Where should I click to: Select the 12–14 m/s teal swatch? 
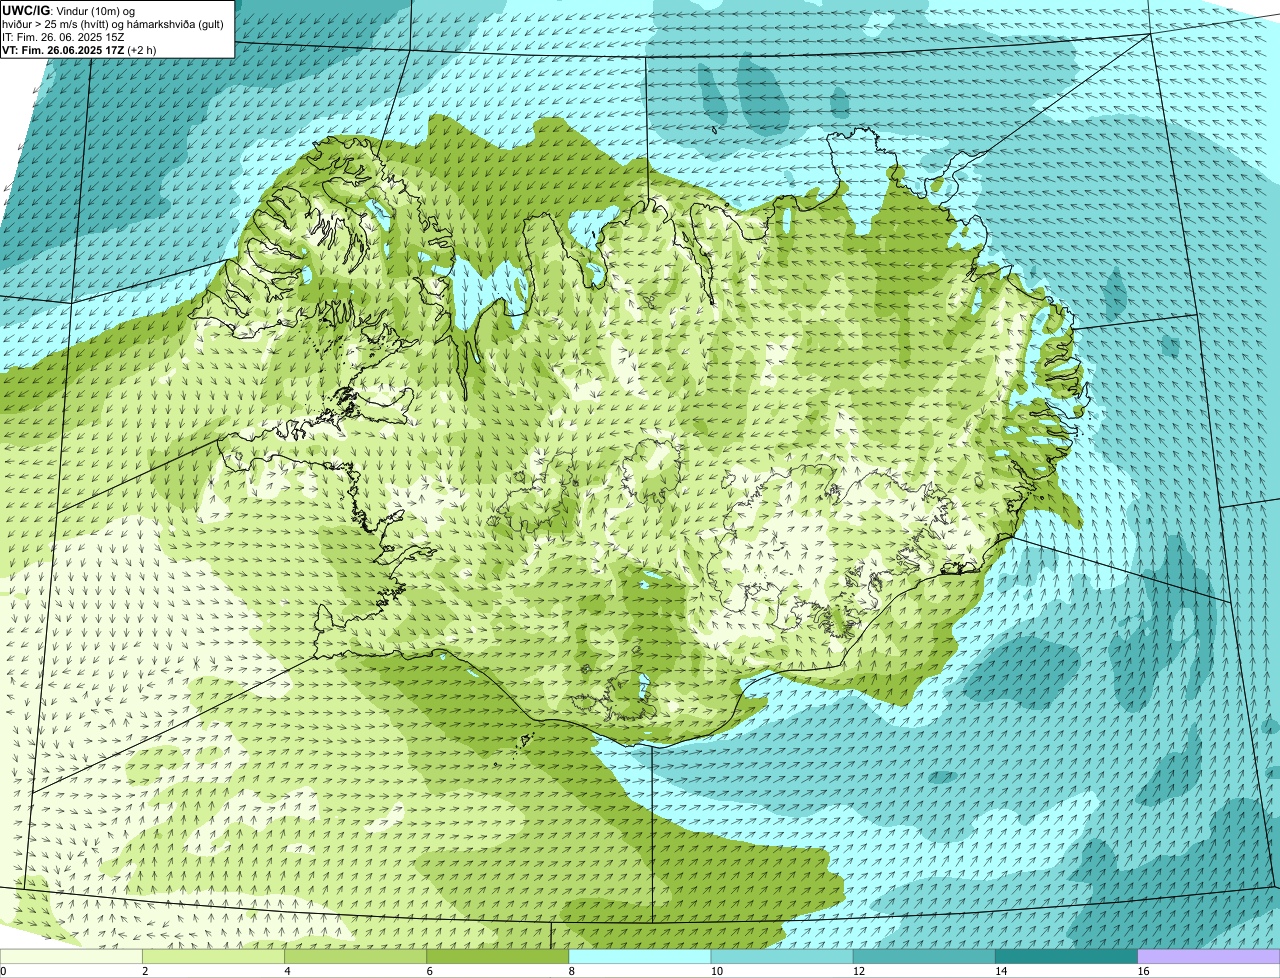924,956
